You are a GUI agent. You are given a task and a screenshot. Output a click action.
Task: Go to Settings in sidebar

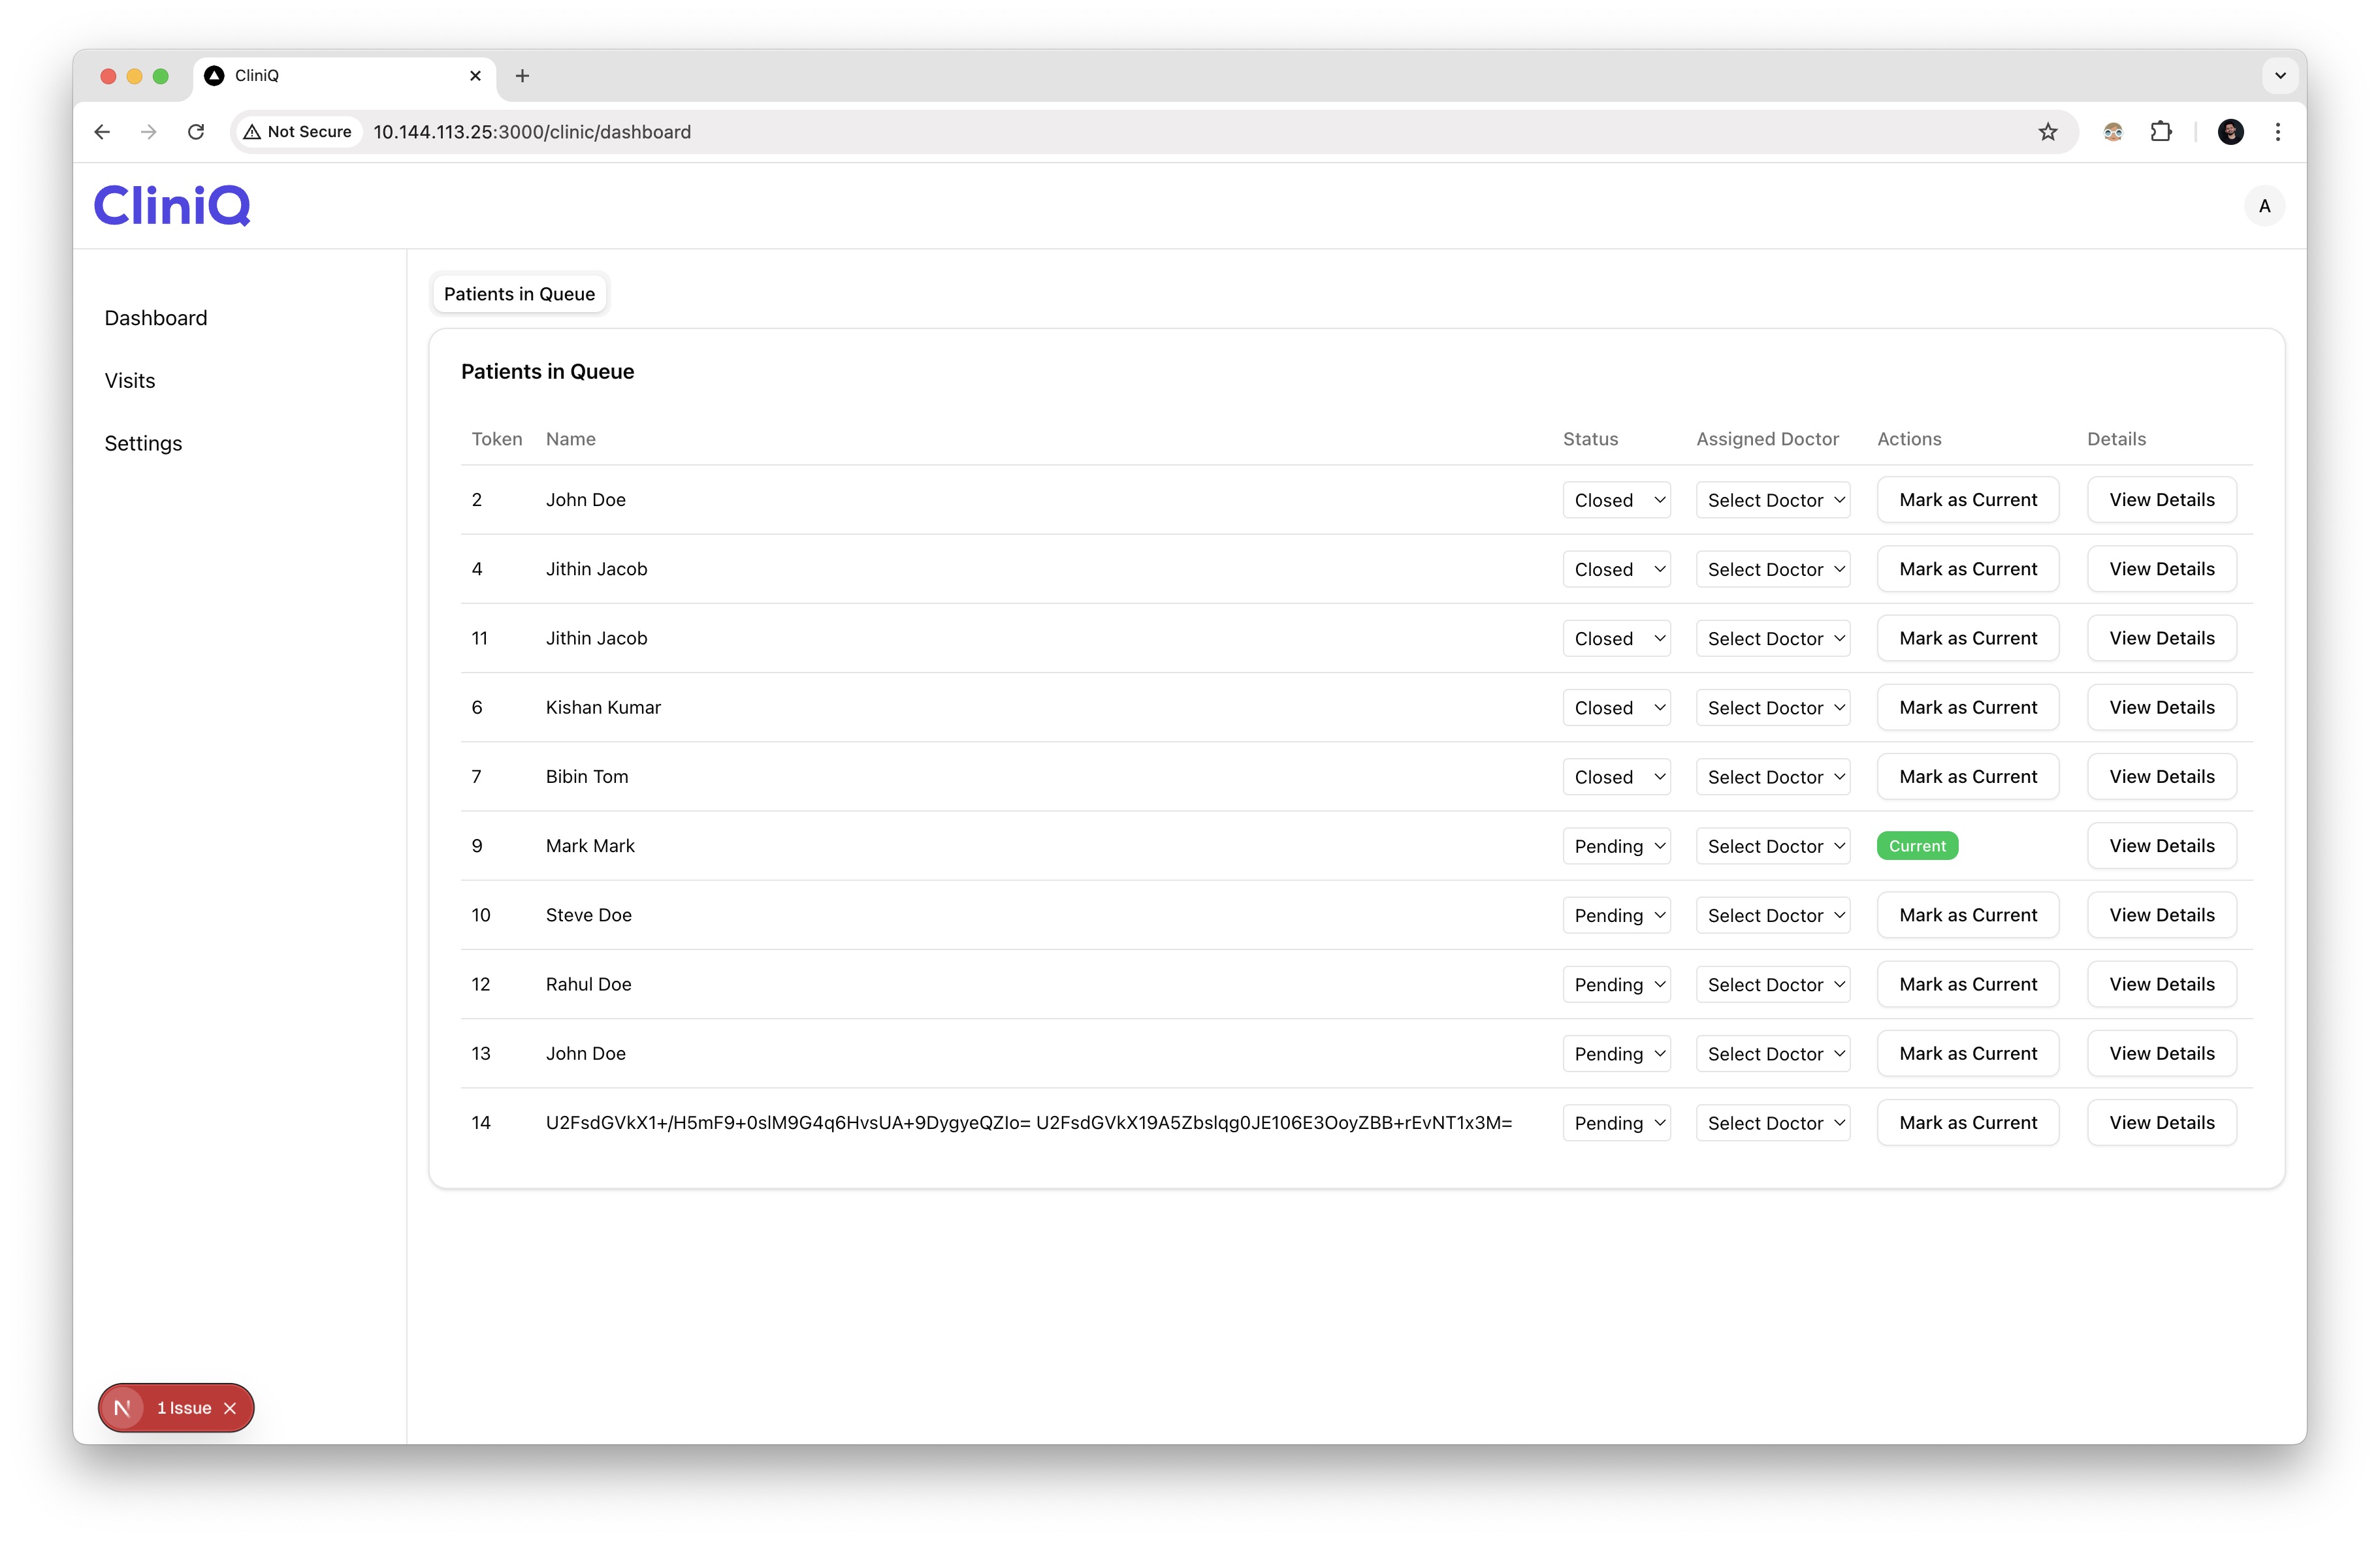click(x=143, y=443)
